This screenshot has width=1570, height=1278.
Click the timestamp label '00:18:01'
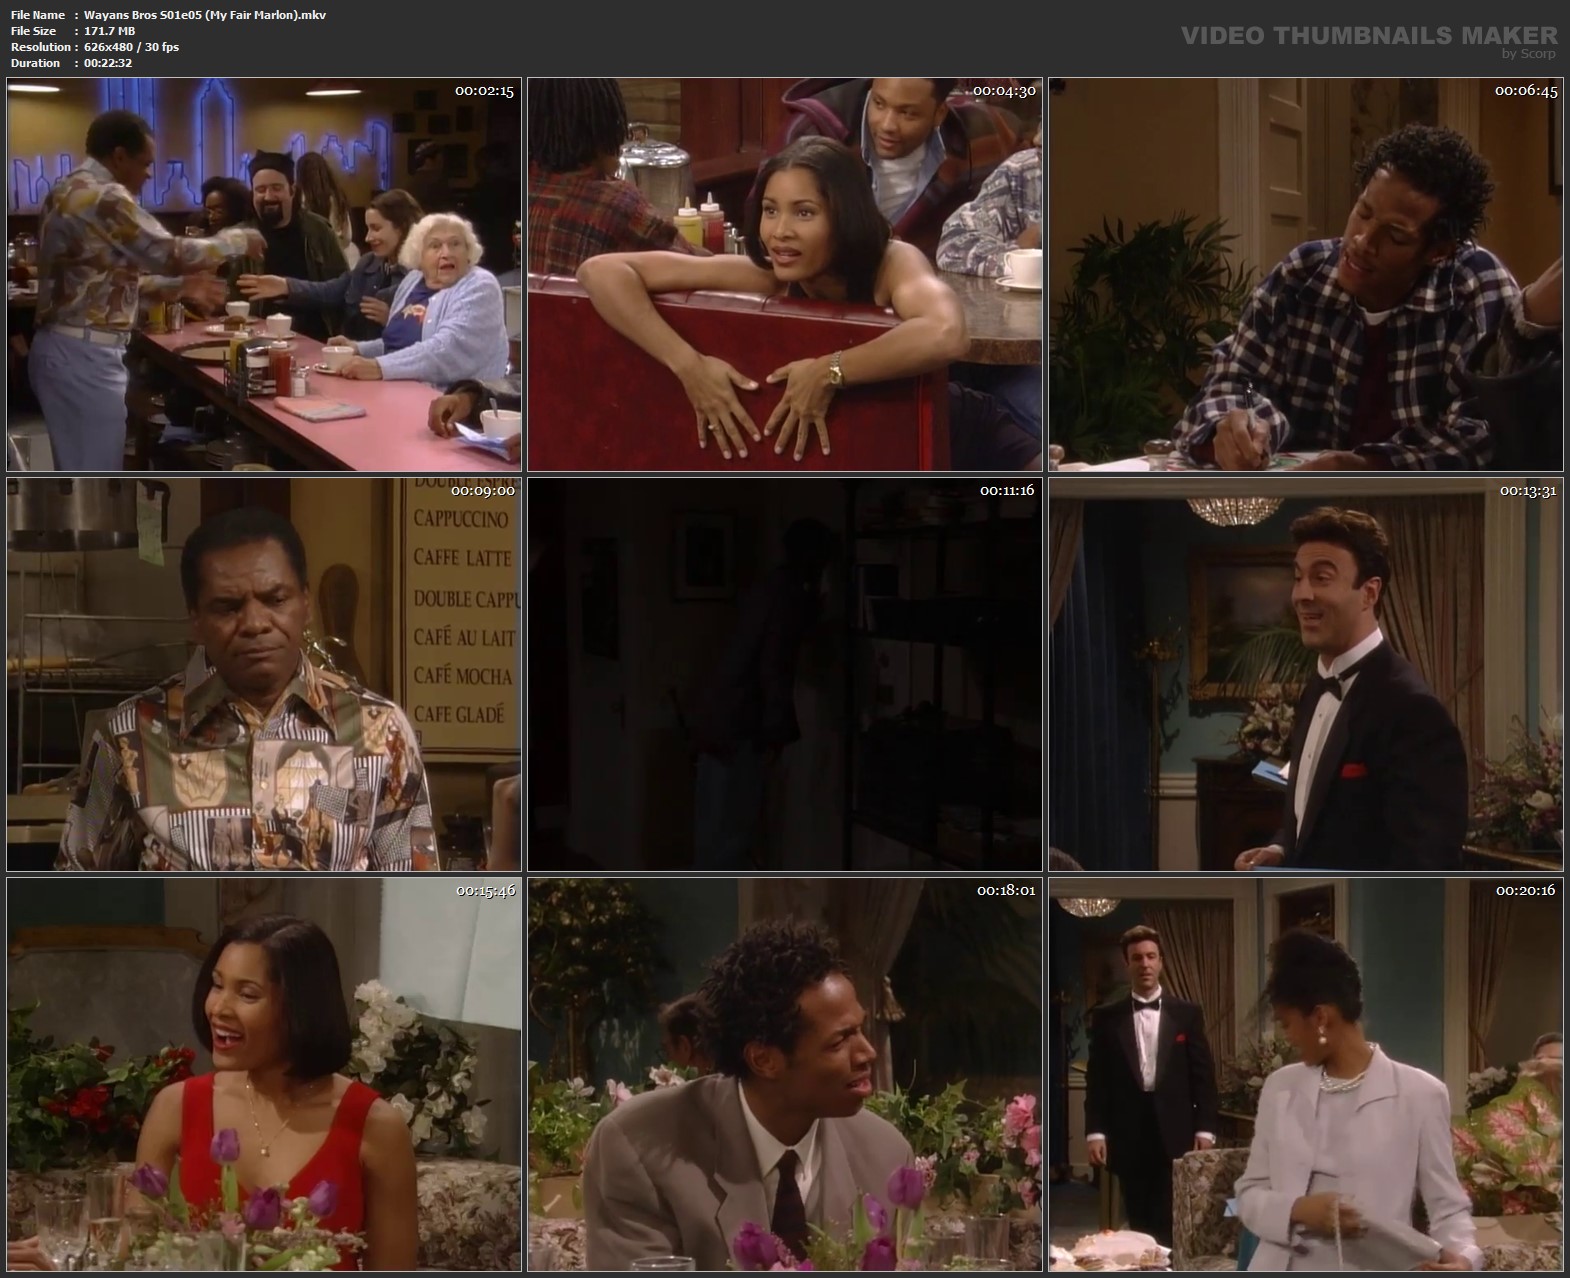[1006, 890]
